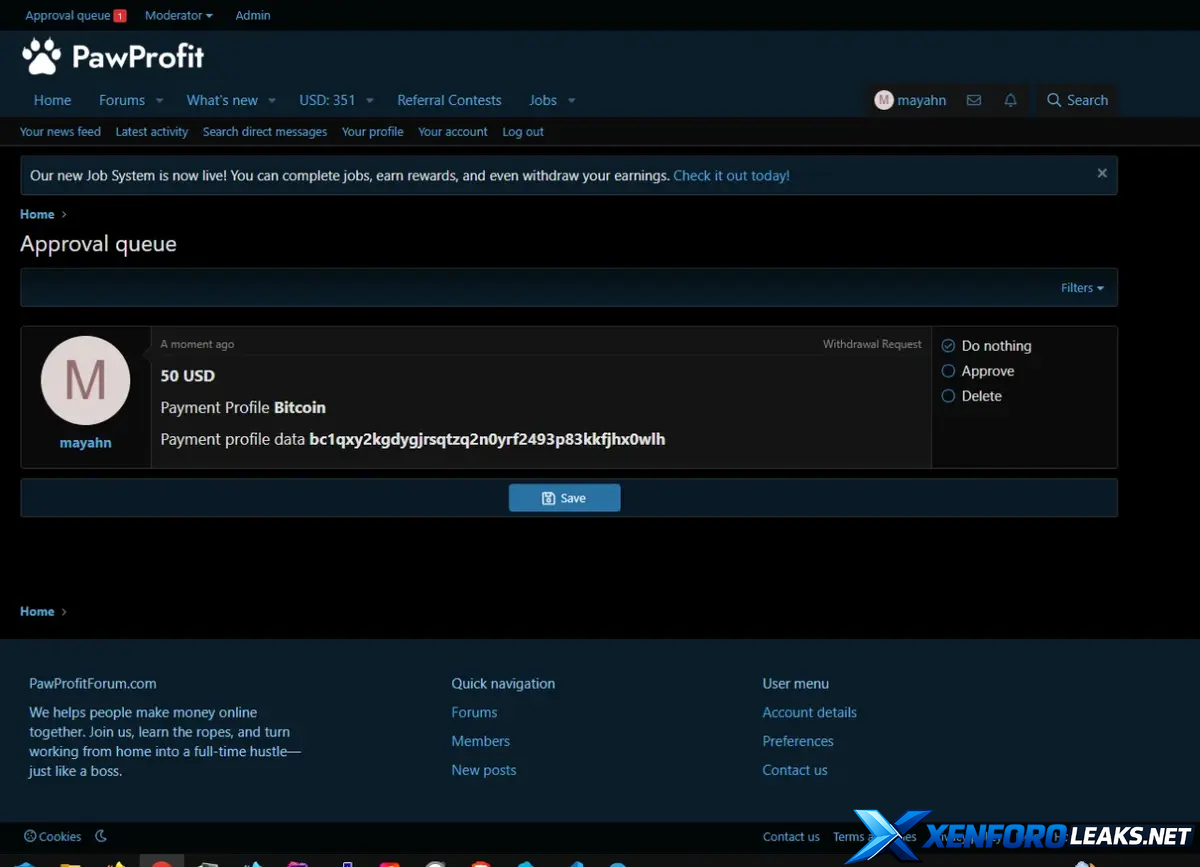
Task: Expand the Filters dropdown
Action: click(1082, 288)
